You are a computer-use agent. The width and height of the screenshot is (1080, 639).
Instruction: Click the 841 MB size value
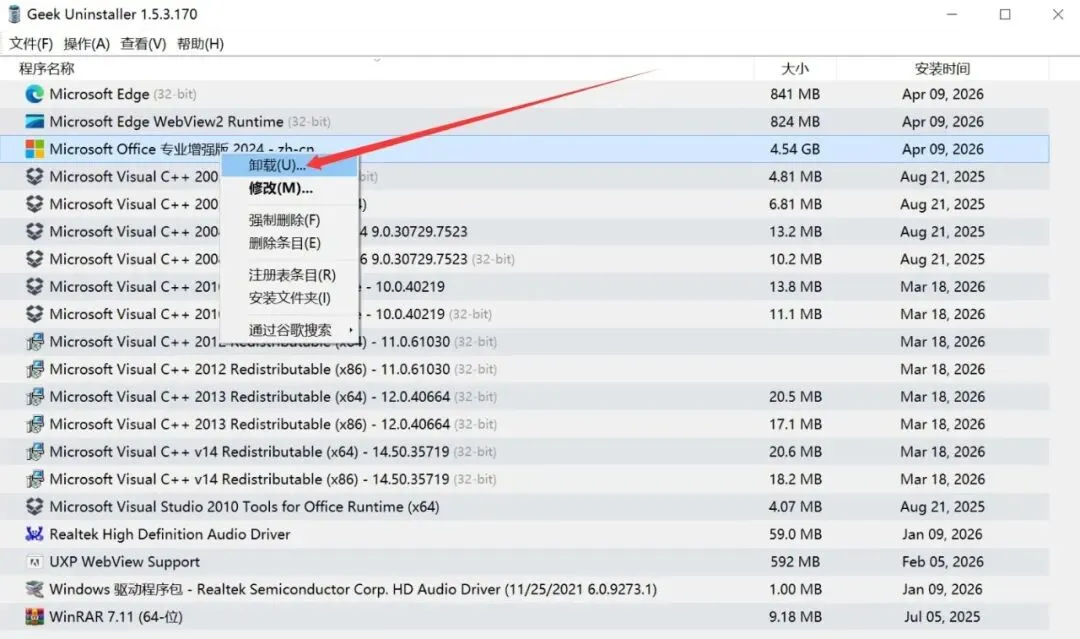pos(795,94)
